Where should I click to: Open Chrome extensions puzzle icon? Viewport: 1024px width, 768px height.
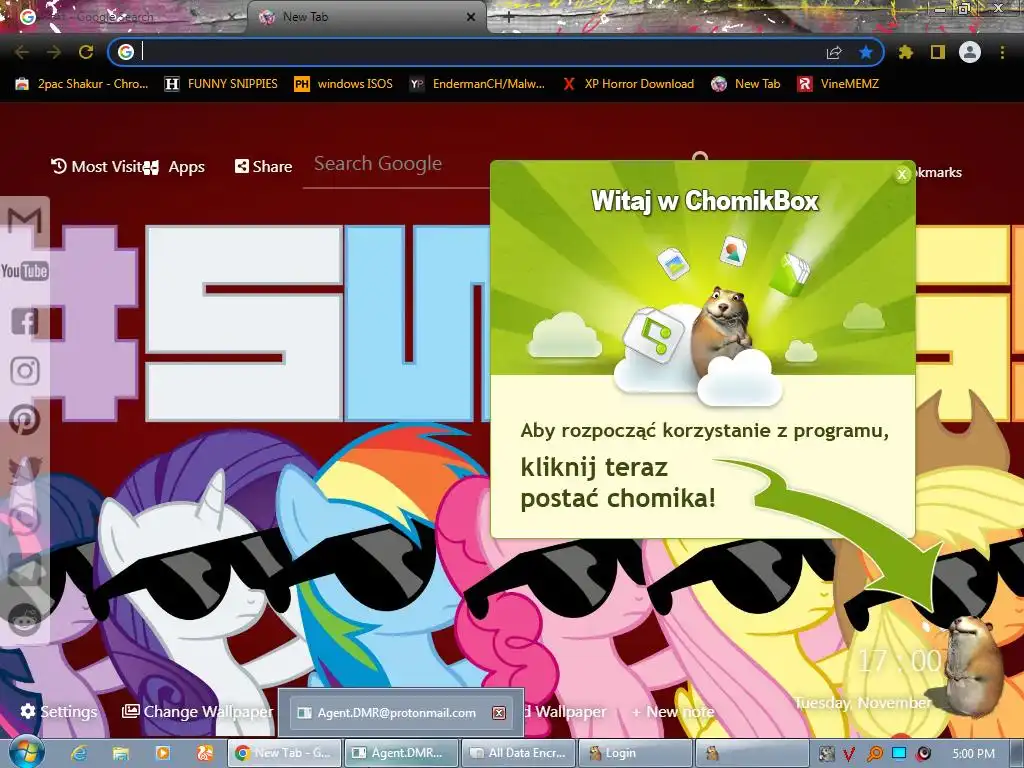pyautogui.click(x=906, y=52)
